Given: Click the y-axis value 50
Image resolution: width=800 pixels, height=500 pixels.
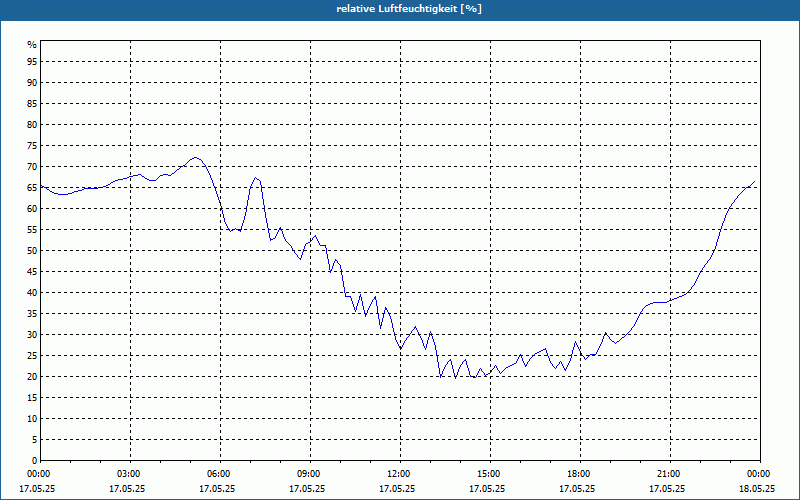Looking at the screenshot, I should 32,251.
